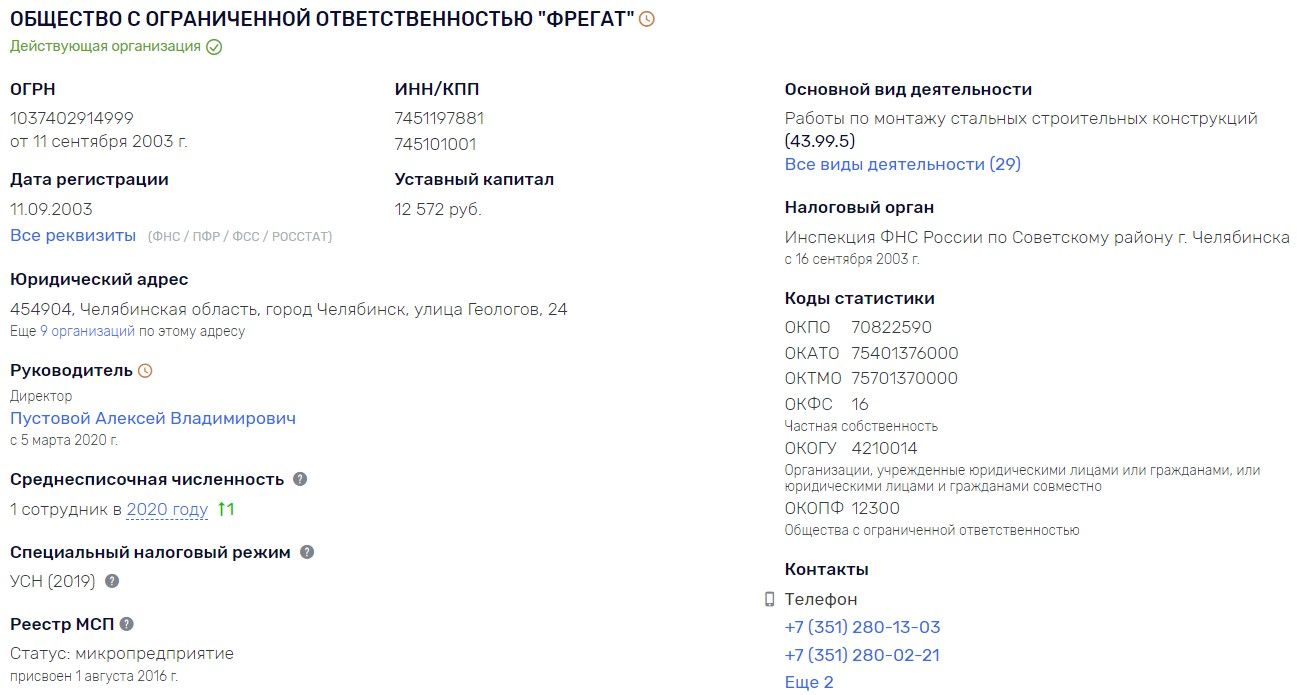Screen dimensions: 1297x695
Task: Expand Все виды деятельности (29)
Action: pos(903,164)
